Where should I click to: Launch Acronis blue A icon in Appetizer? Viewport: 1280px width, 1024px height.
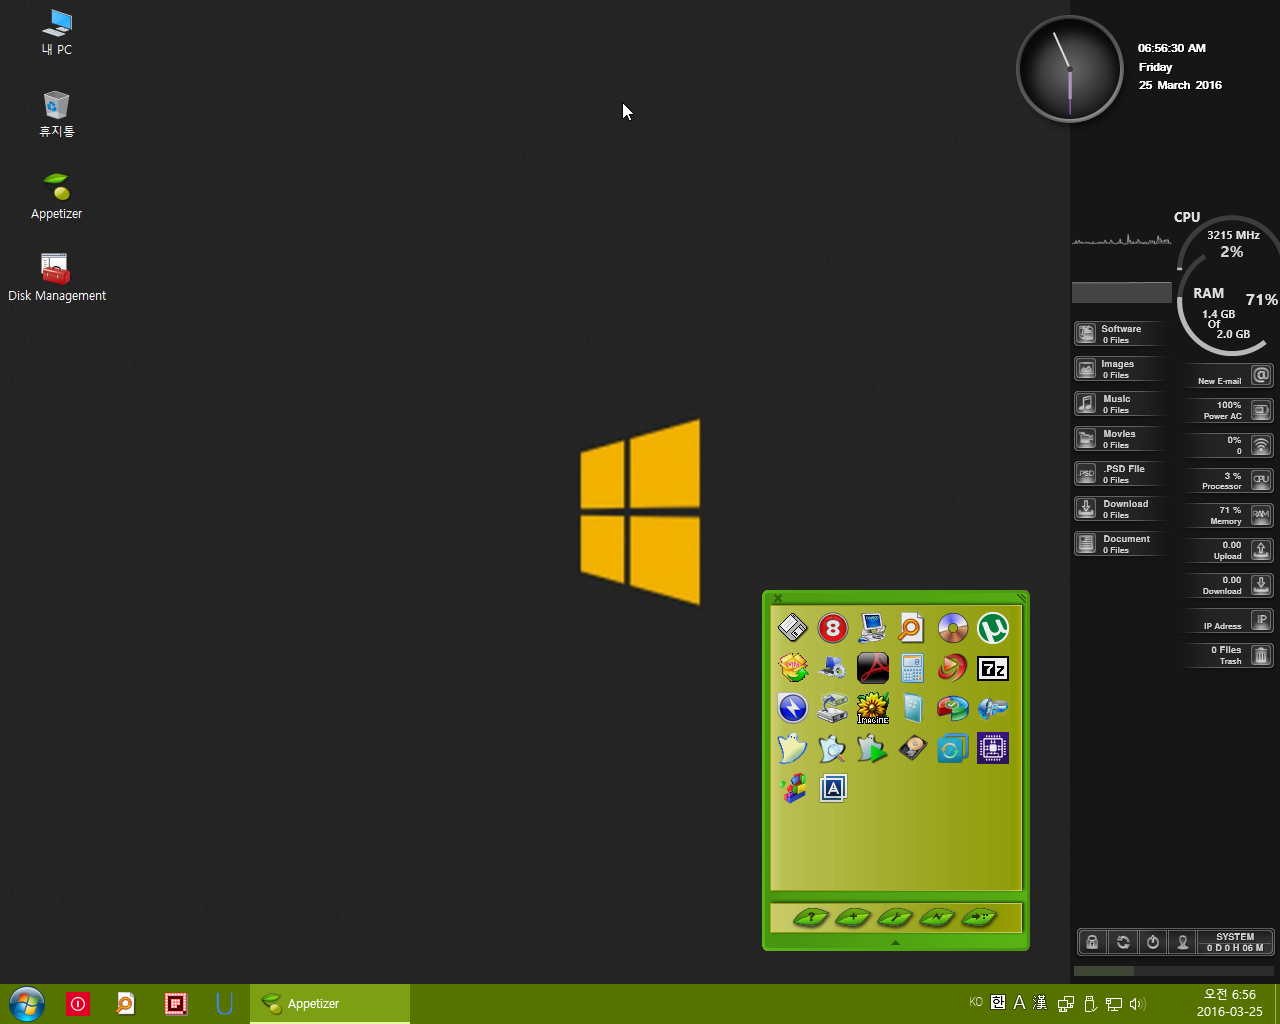click(833, 788)
